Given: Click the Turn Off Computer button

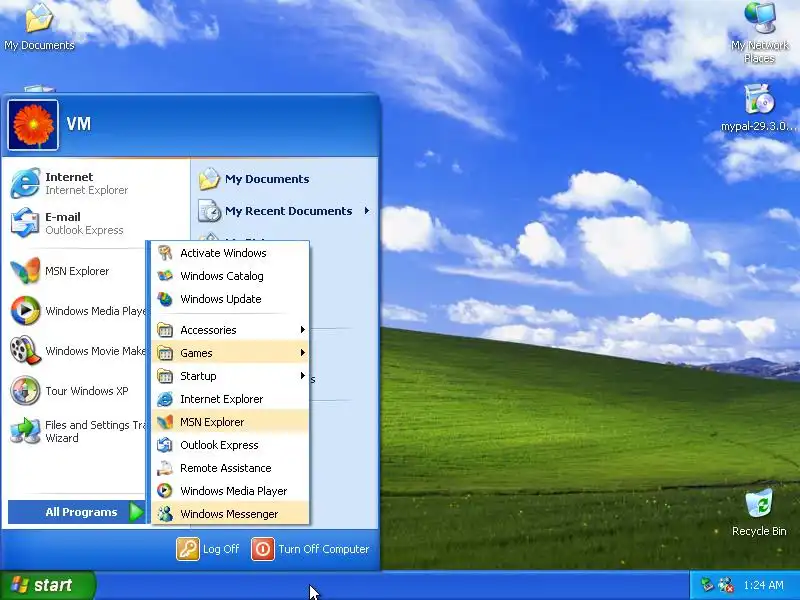Looking at the screenshot, I should tap(310, 549).
